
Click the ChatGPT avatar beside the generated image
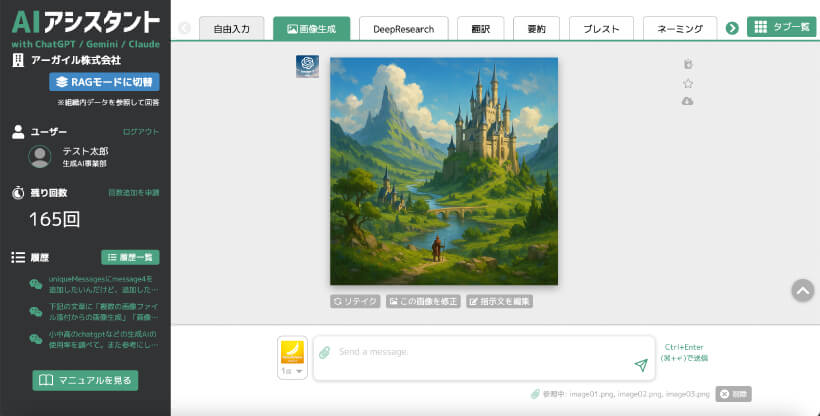(x=307, y=66)
